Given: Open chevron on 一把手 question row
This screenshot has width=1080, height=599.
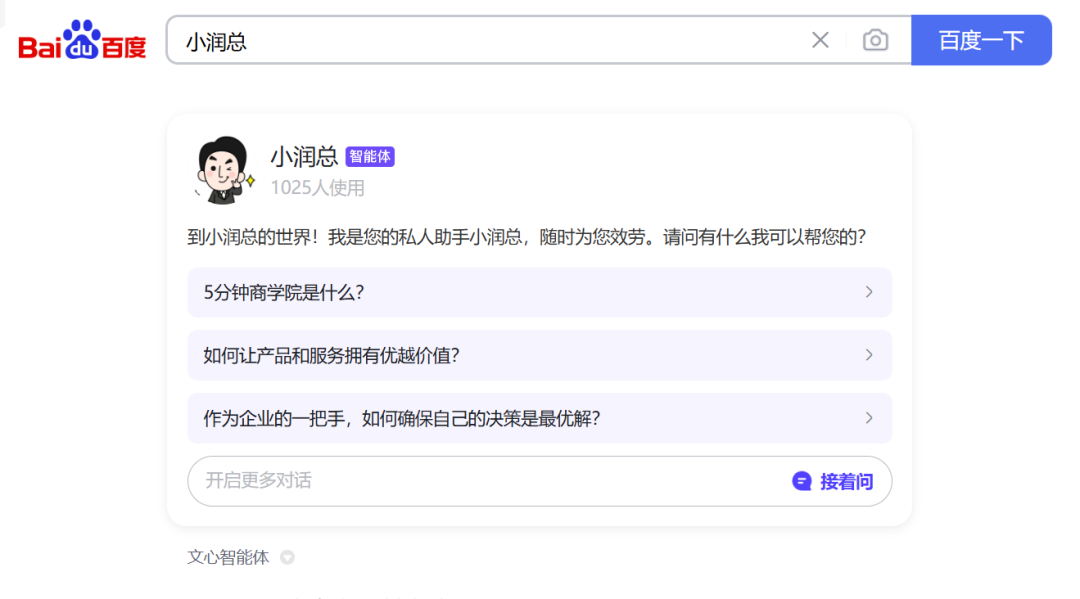Looking at the screenshot, I should coord(869,418).
